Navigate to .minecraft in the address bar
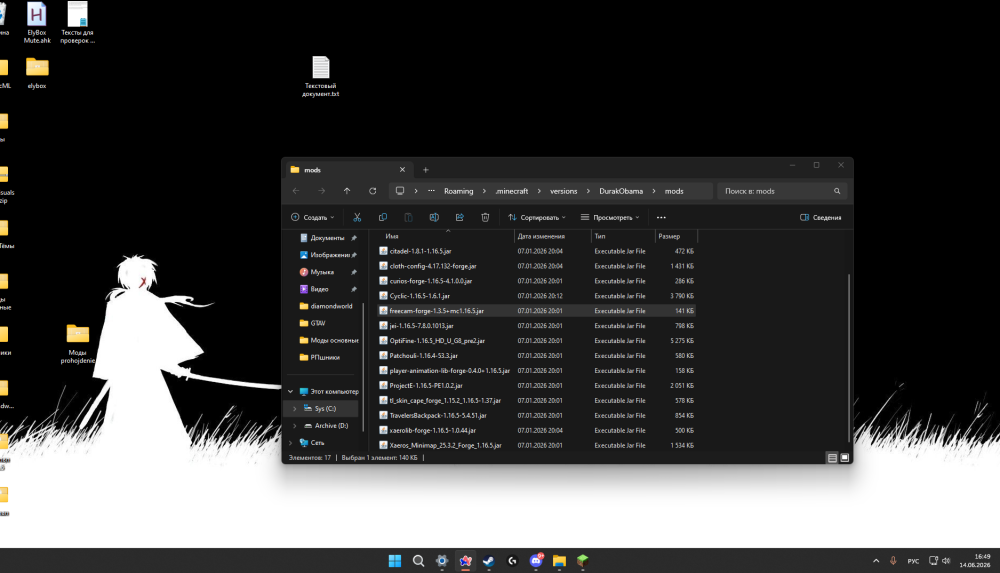The image size is (1000, 573). [x=512, y=191]
